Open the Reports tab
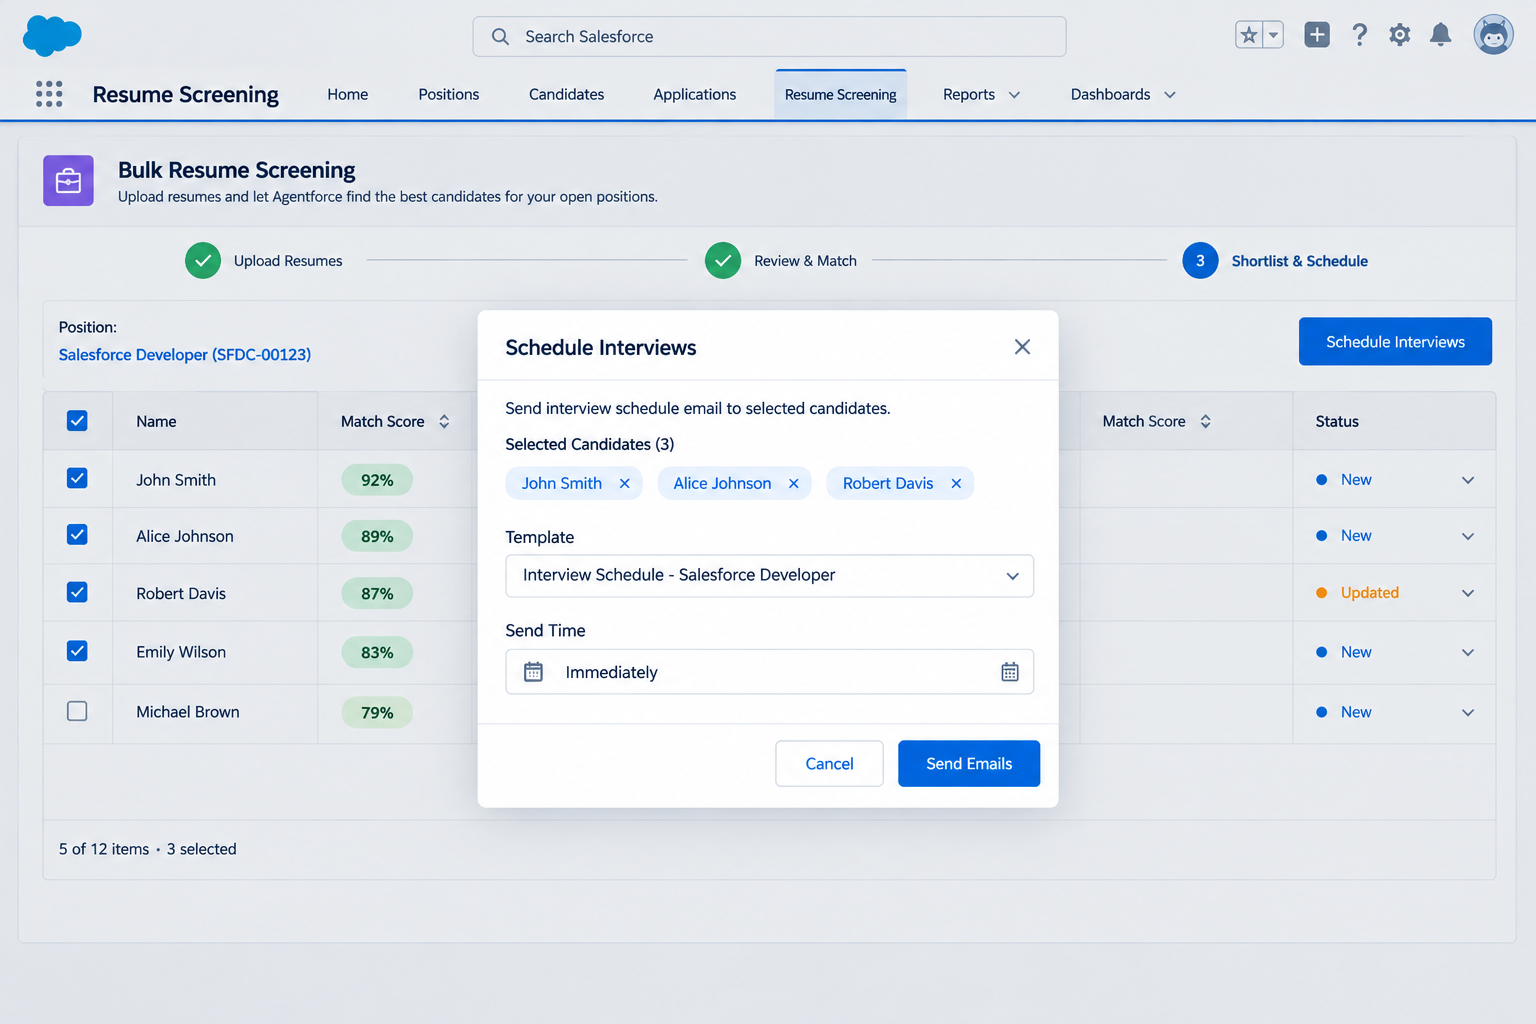Viewport: 1536px width, 1024px height. coord(968,94)
